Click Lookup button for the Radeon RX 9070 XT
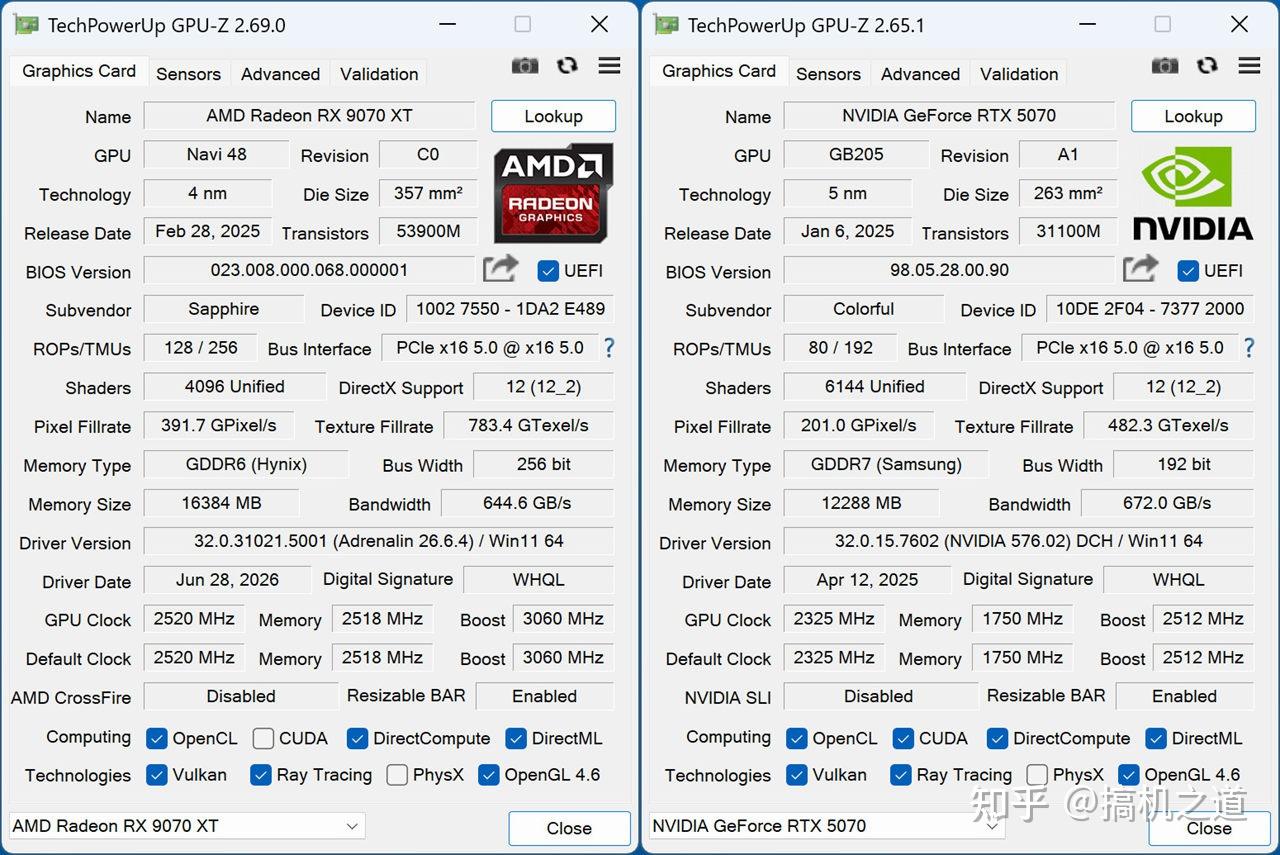Image resolution: width=1280 pixels, height=855 pixels. 553,116
